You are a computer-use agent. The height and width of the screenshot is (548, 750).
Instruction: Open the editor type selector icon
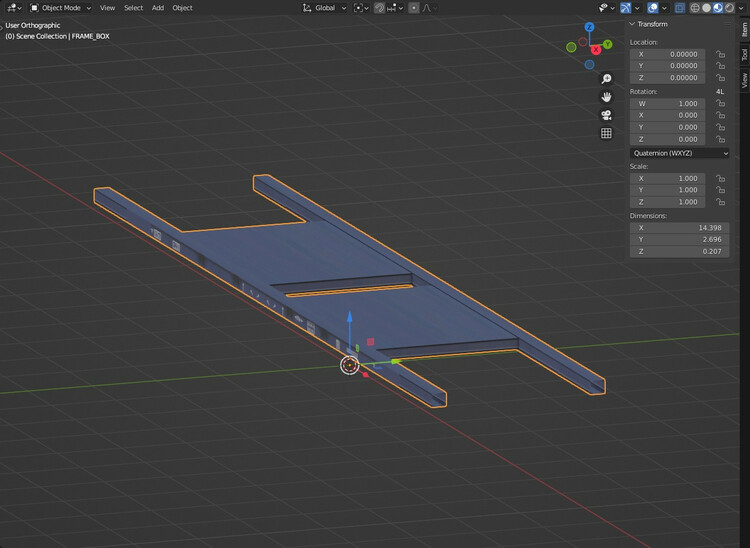click(14, 8)
